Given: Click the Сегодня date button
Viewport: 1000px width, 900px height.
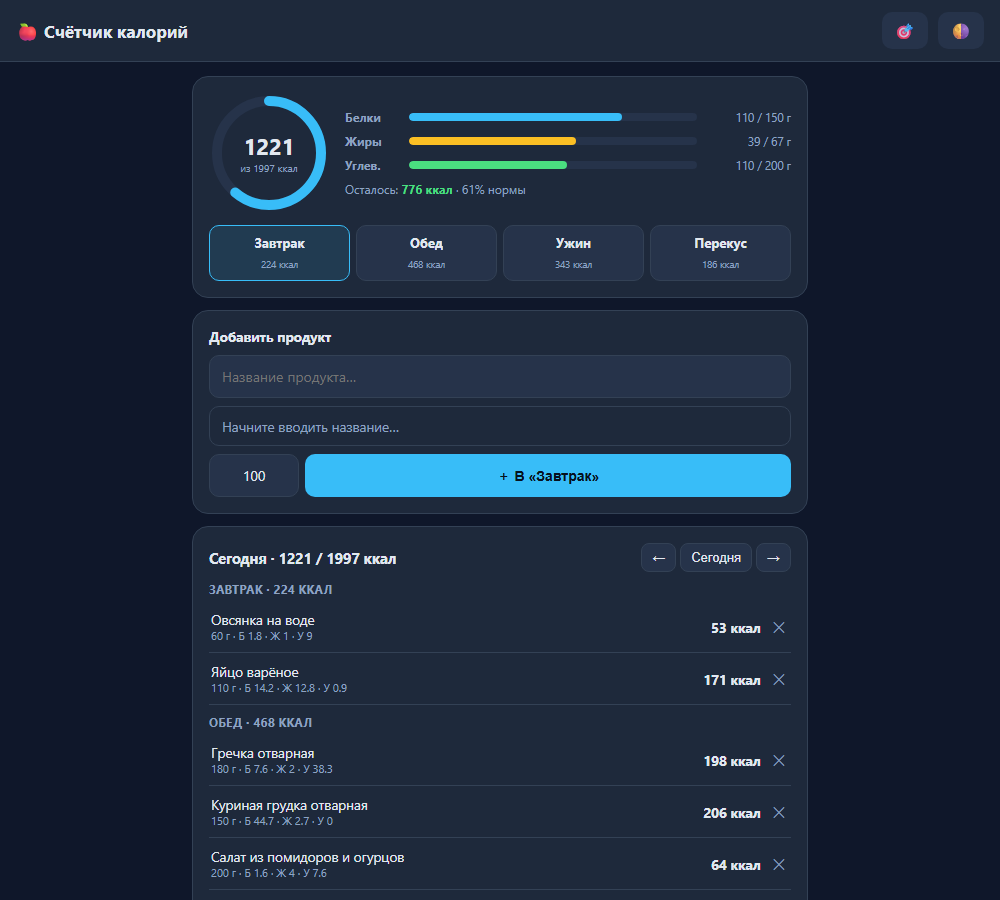Looking at the screenshot, I should [716, 558].
